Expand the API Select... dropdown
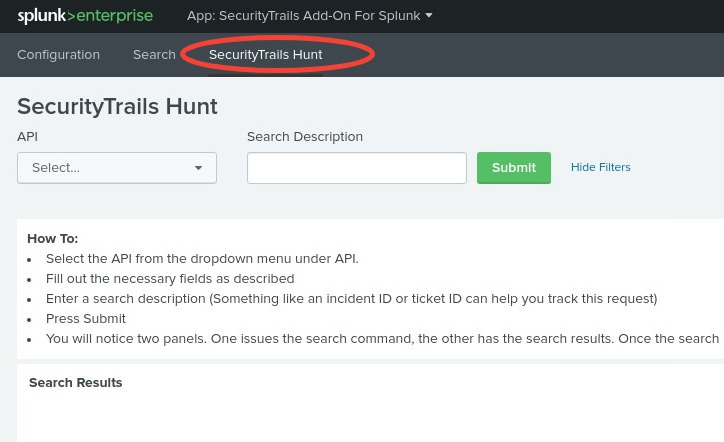The image size is (724, 442). pyautogui.click(x=117, y=168)
